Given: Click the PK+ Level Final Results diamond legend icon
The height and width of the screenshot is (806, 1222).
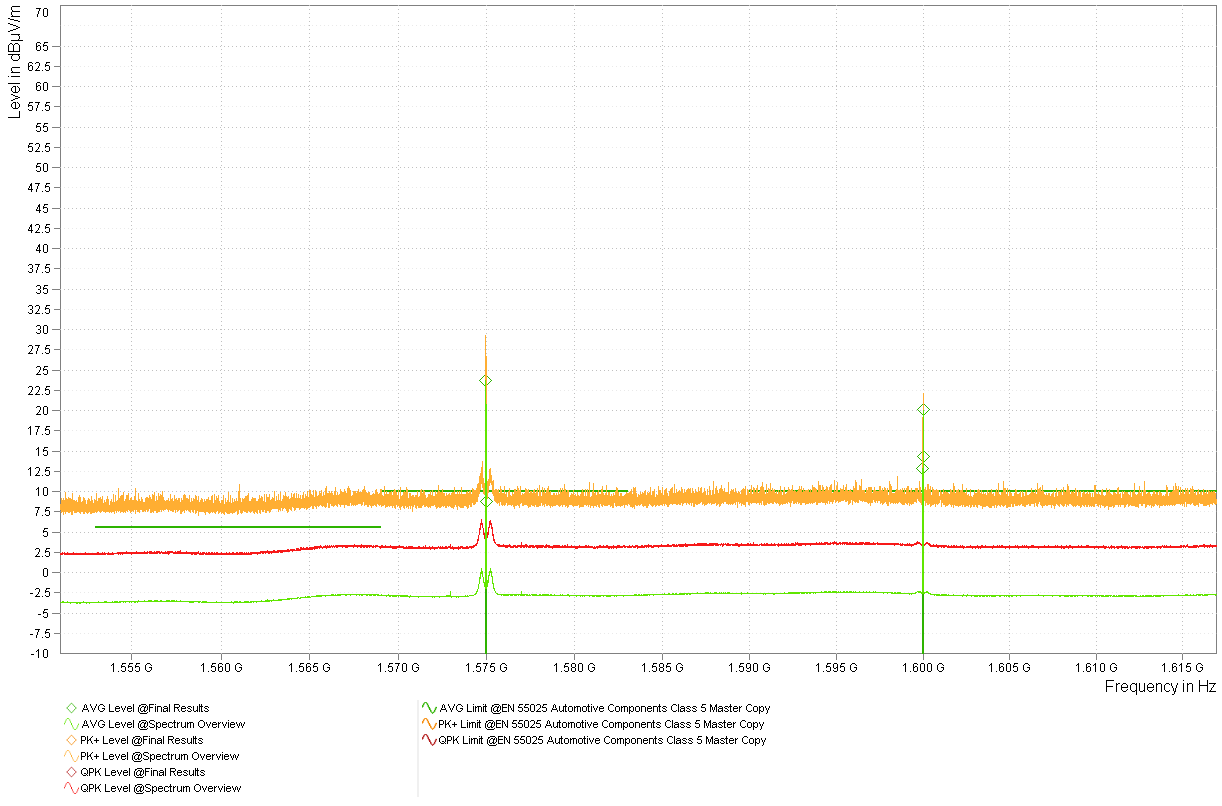Looking at the screenshot, I should tap(71, 740).
